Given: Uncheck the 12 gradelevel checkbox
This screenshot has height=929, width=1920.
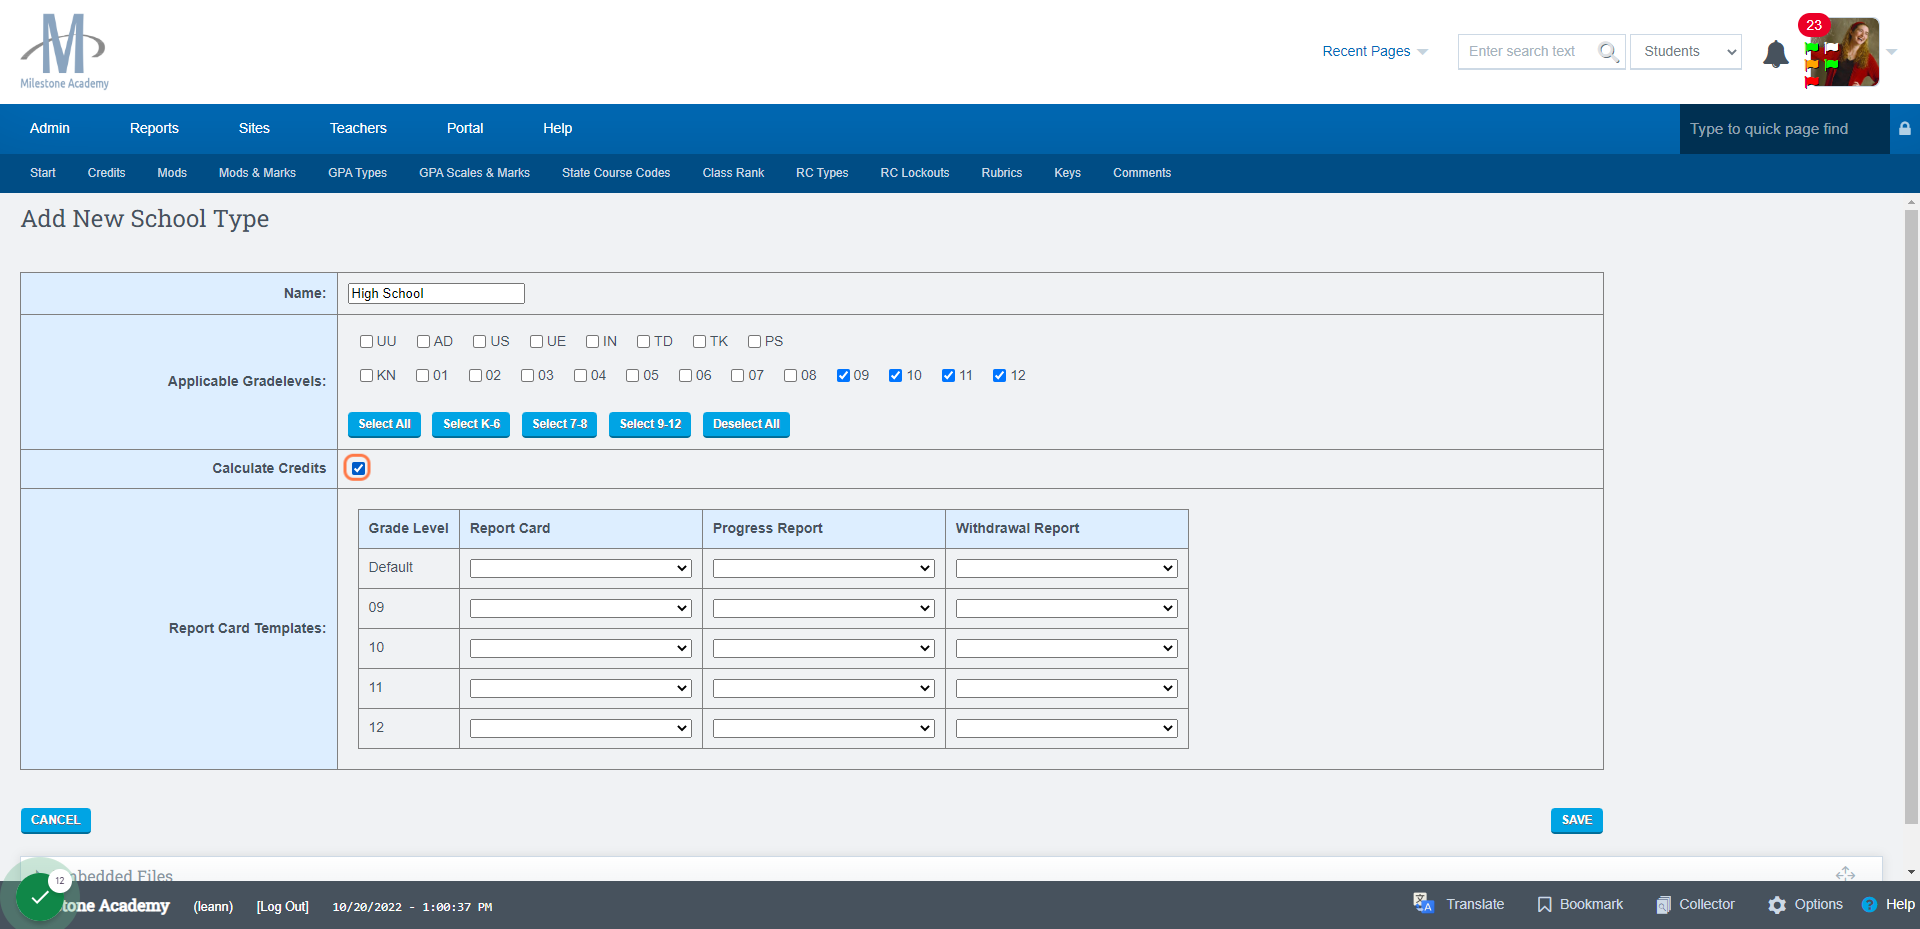Looking at the screenshot, I should 999,375.
